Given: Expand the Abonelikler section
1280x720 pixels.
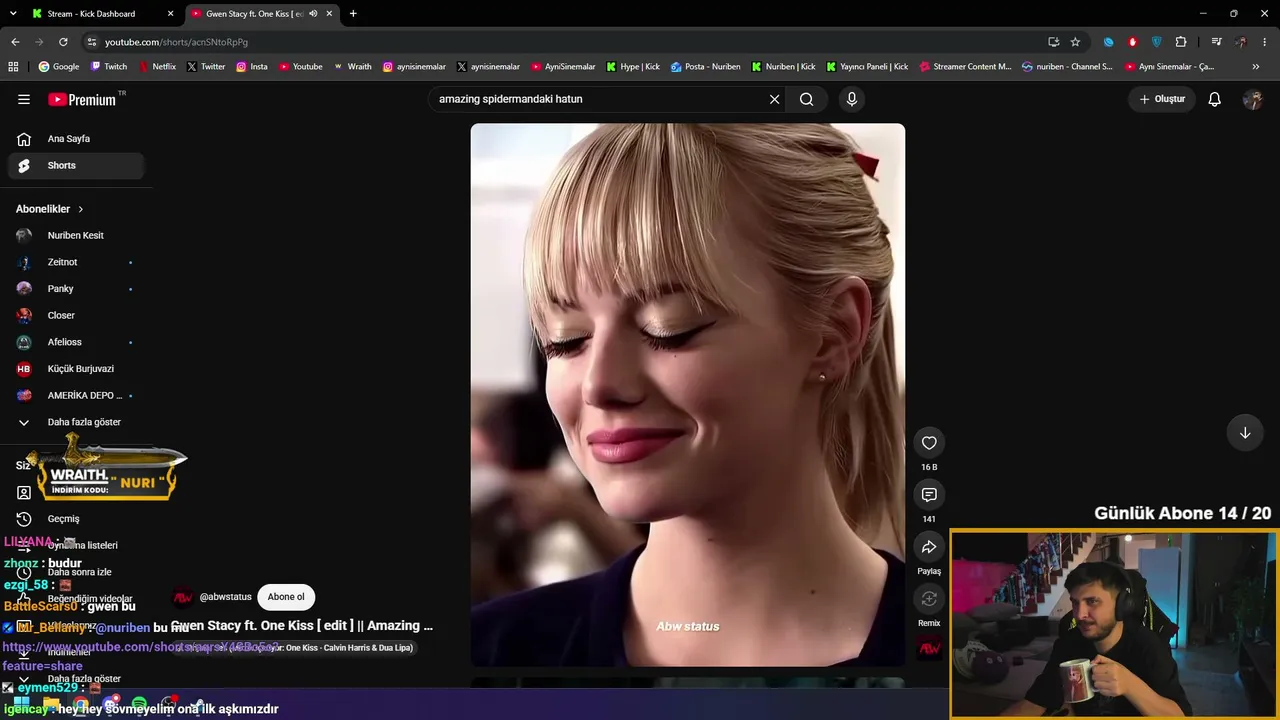Looking at the screenshot, I should [x=50, y=209].
